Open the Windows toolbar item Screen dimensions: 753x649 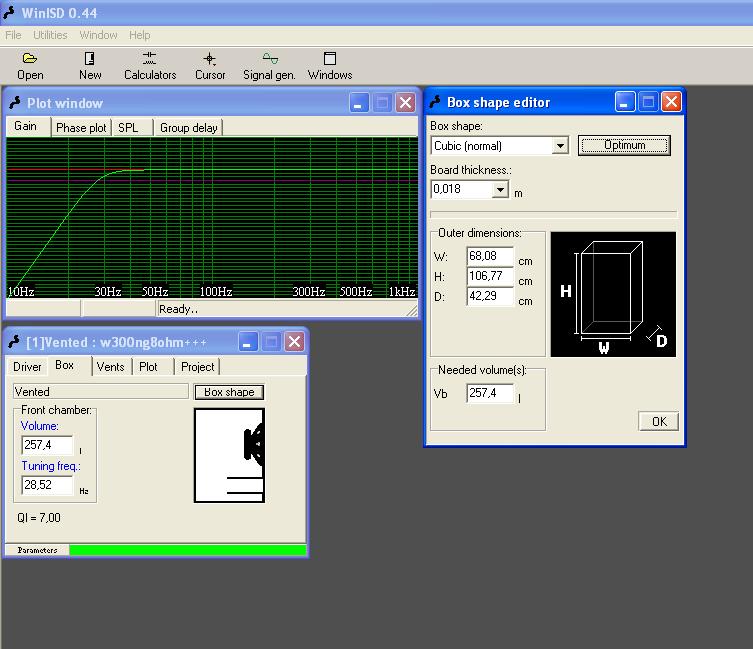[330, 66]
